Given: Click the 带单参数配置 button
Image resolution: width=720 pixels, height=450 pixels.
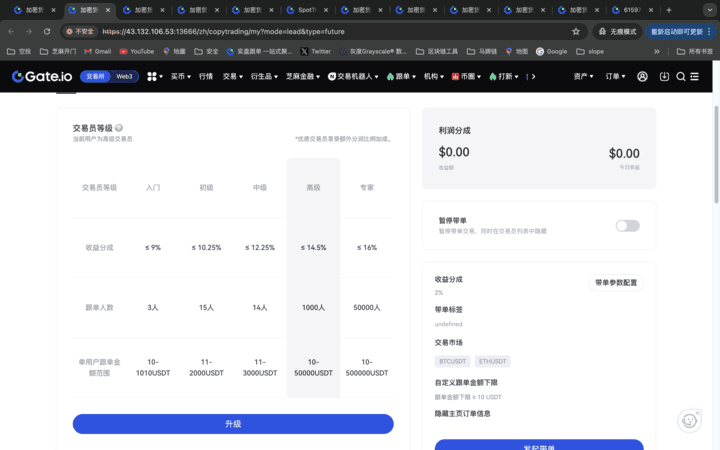Looking at the screenshot, I should pos(615,283).
